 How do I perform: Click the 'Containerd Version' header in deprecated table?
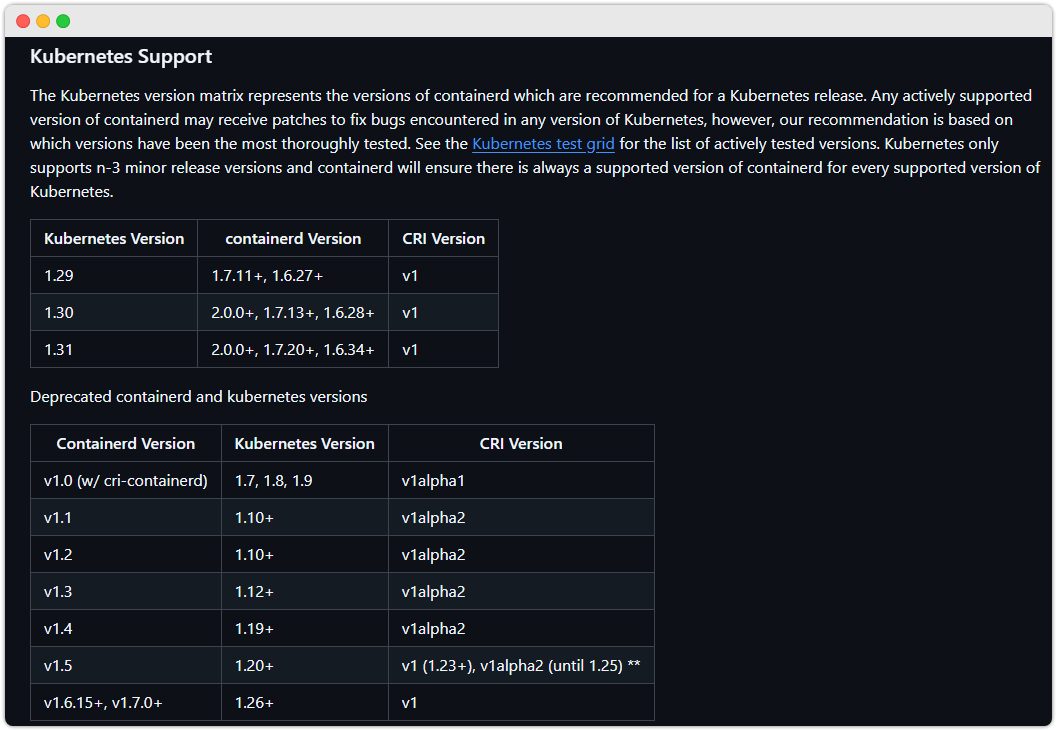click(126, 443)
